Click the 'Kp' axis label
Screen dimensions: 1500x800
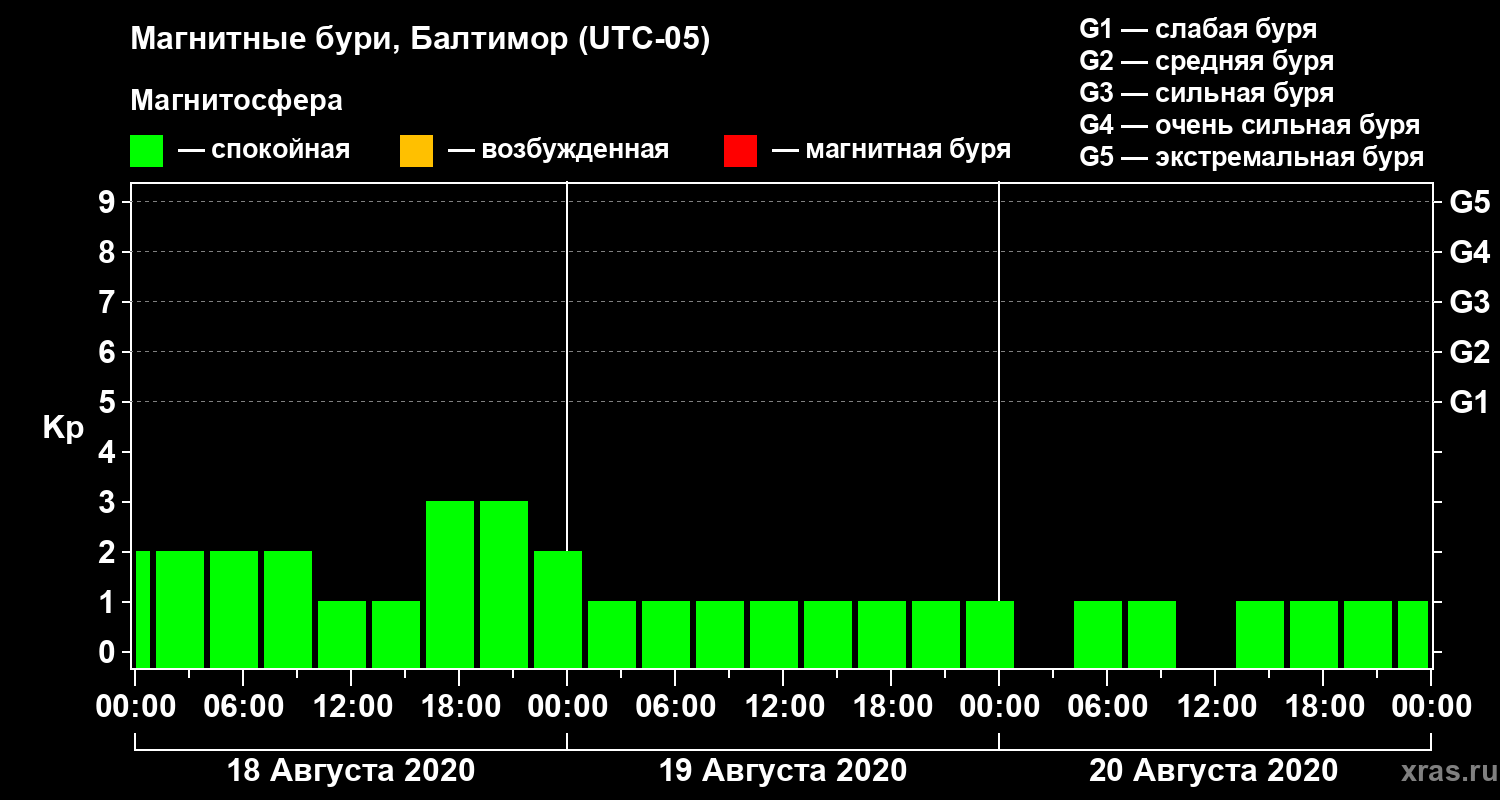click(x=63, y=428)
